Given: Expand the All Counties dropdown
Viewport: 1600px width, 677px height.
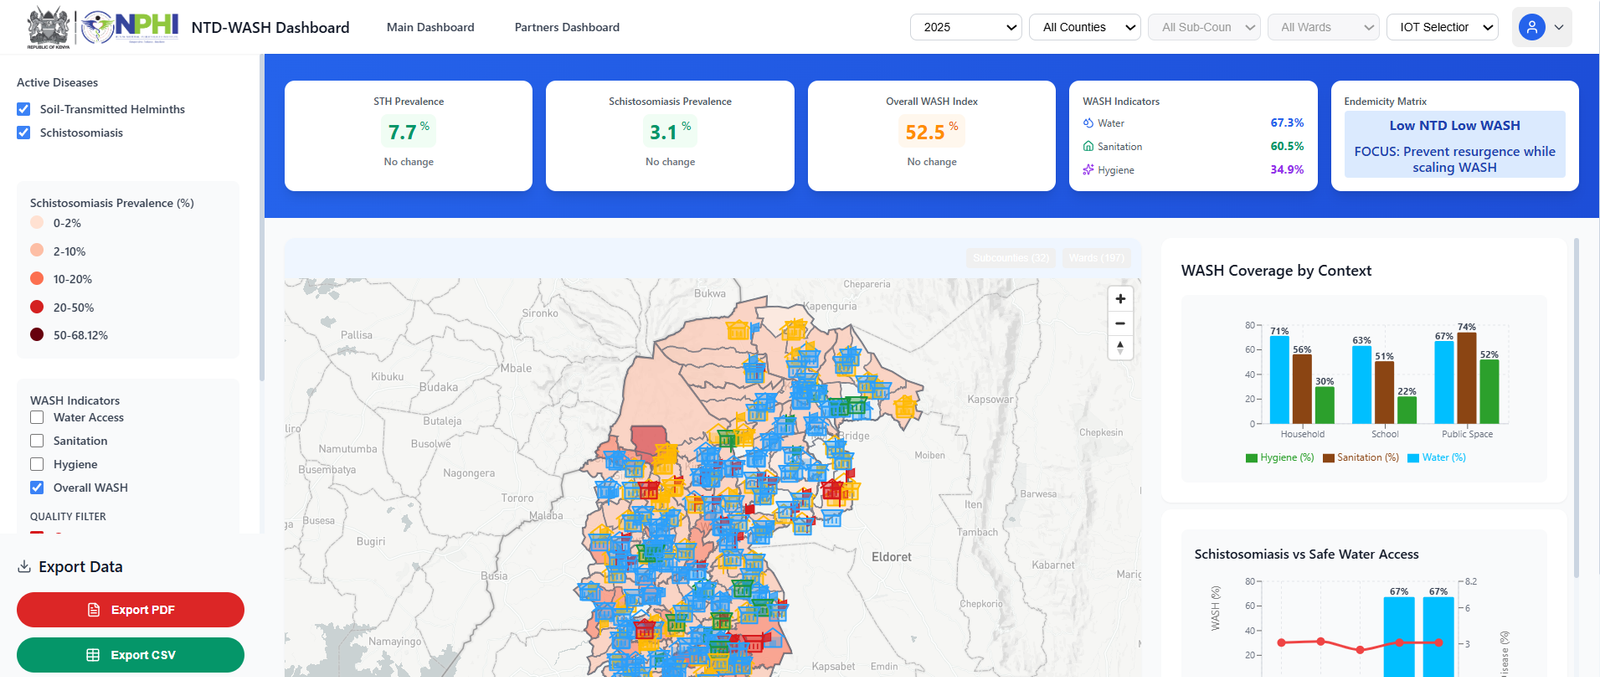Looking at the screenshot, I should 1085,27.
